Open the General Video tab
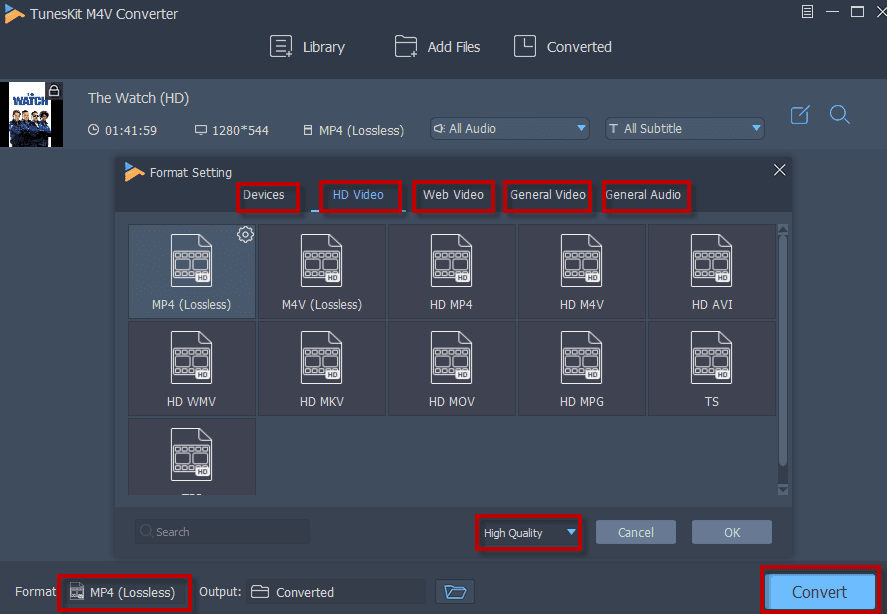The height and width of the screenshot is (614, 887). pyautogui.click(x=548, y=195)
